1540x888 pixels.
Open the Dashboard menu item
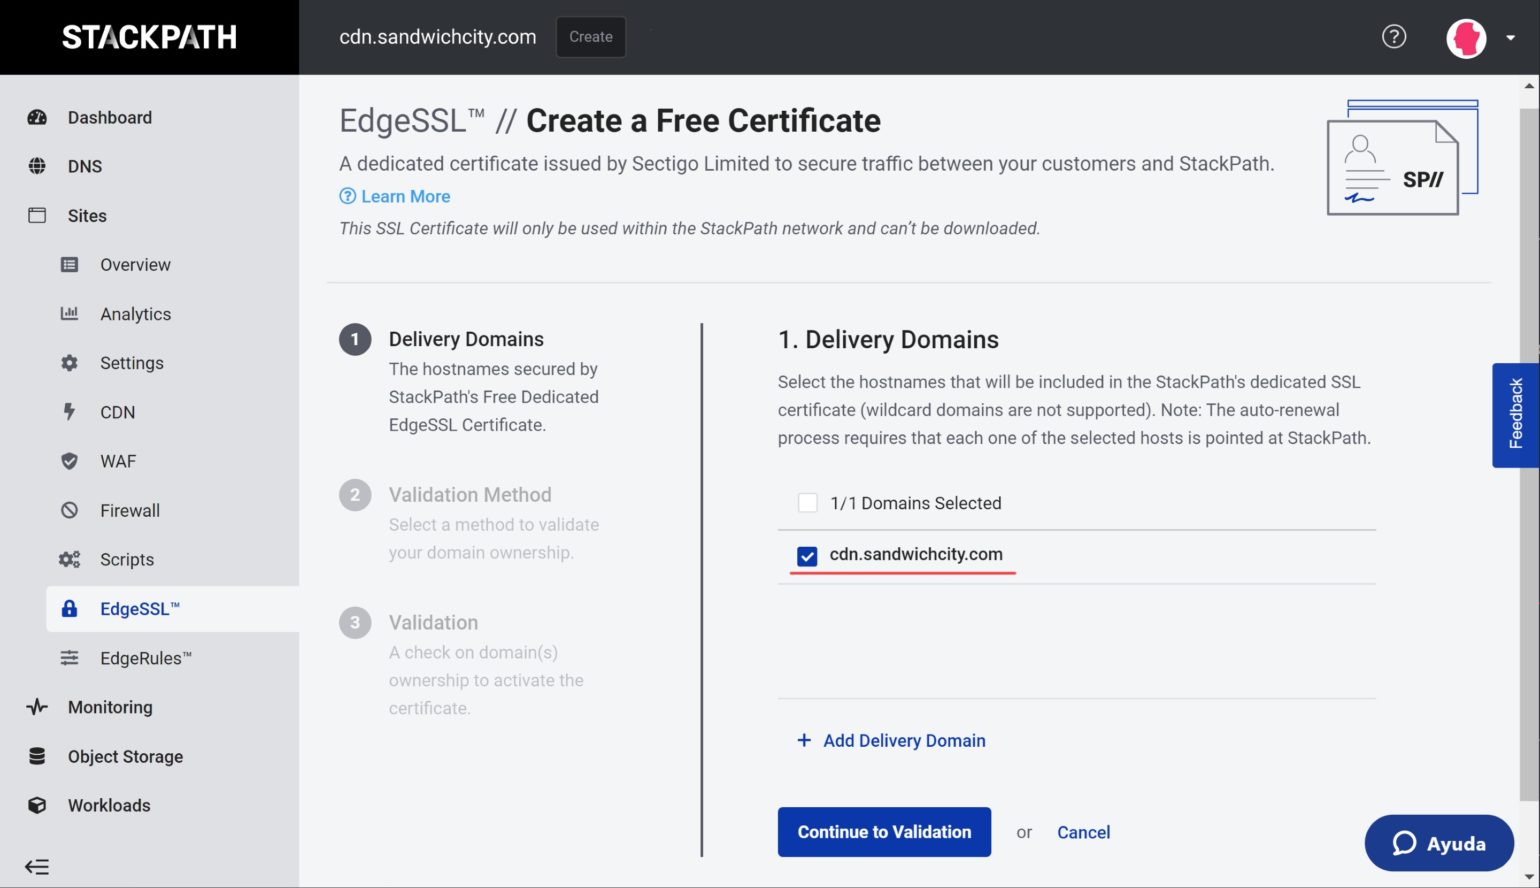(110, 117)
